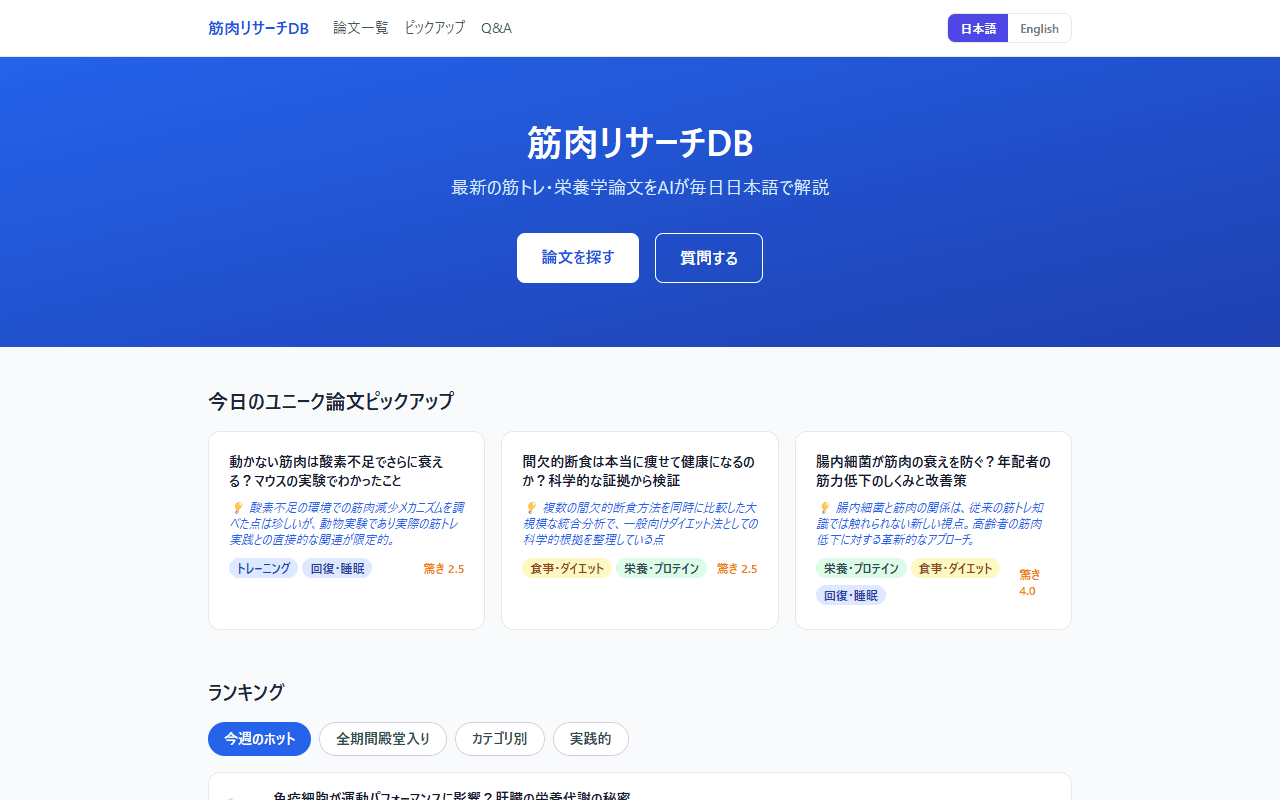Select 回復・睡眠 tag in the 酸素不足 card

pos(337,568)
